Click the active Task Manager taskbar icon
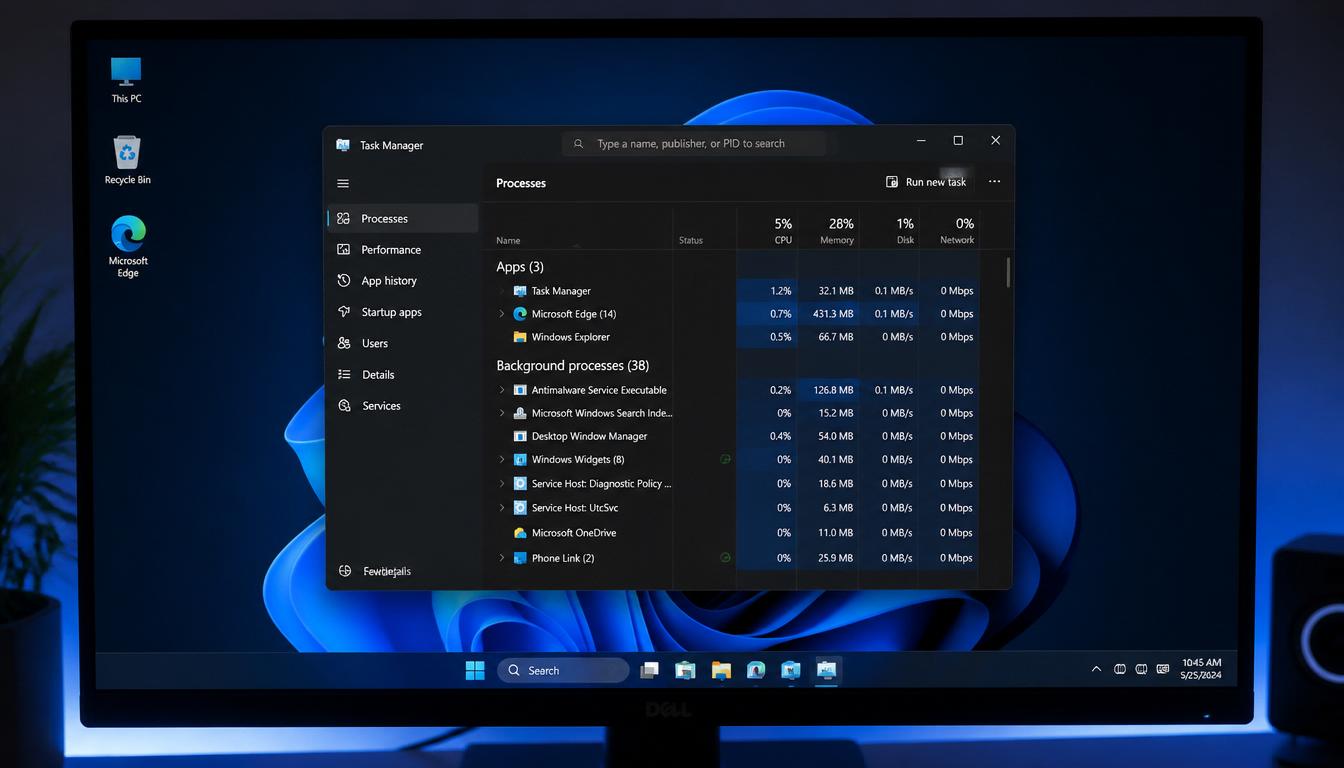 tap(826, 670)
